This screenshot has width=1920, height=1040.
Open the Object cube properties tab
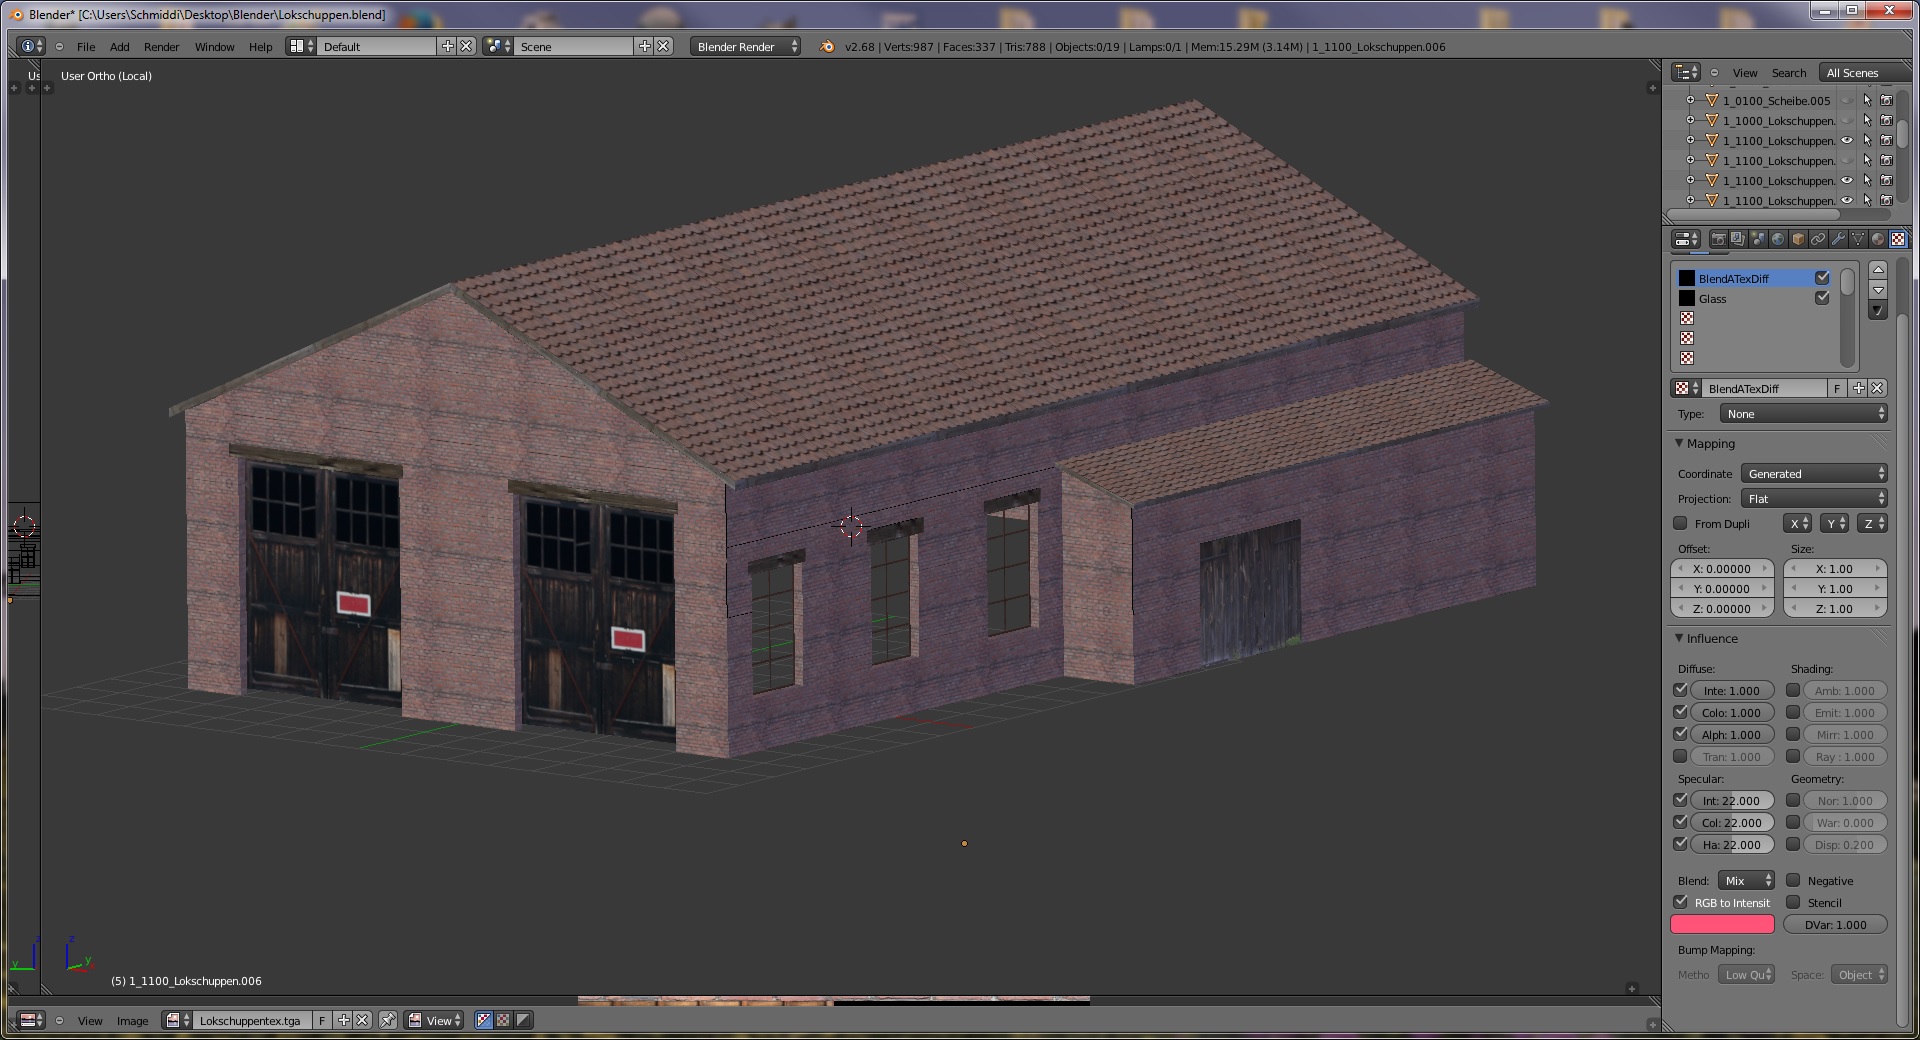pos(1798,239)
